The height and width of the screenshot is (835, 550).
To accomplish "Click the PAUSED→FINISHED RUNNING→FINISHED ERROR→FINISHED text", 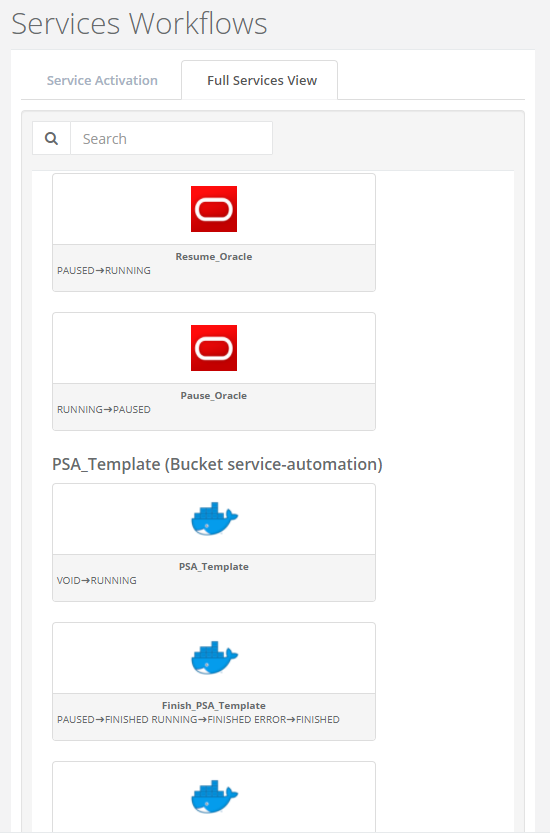I will click(198, 719).
